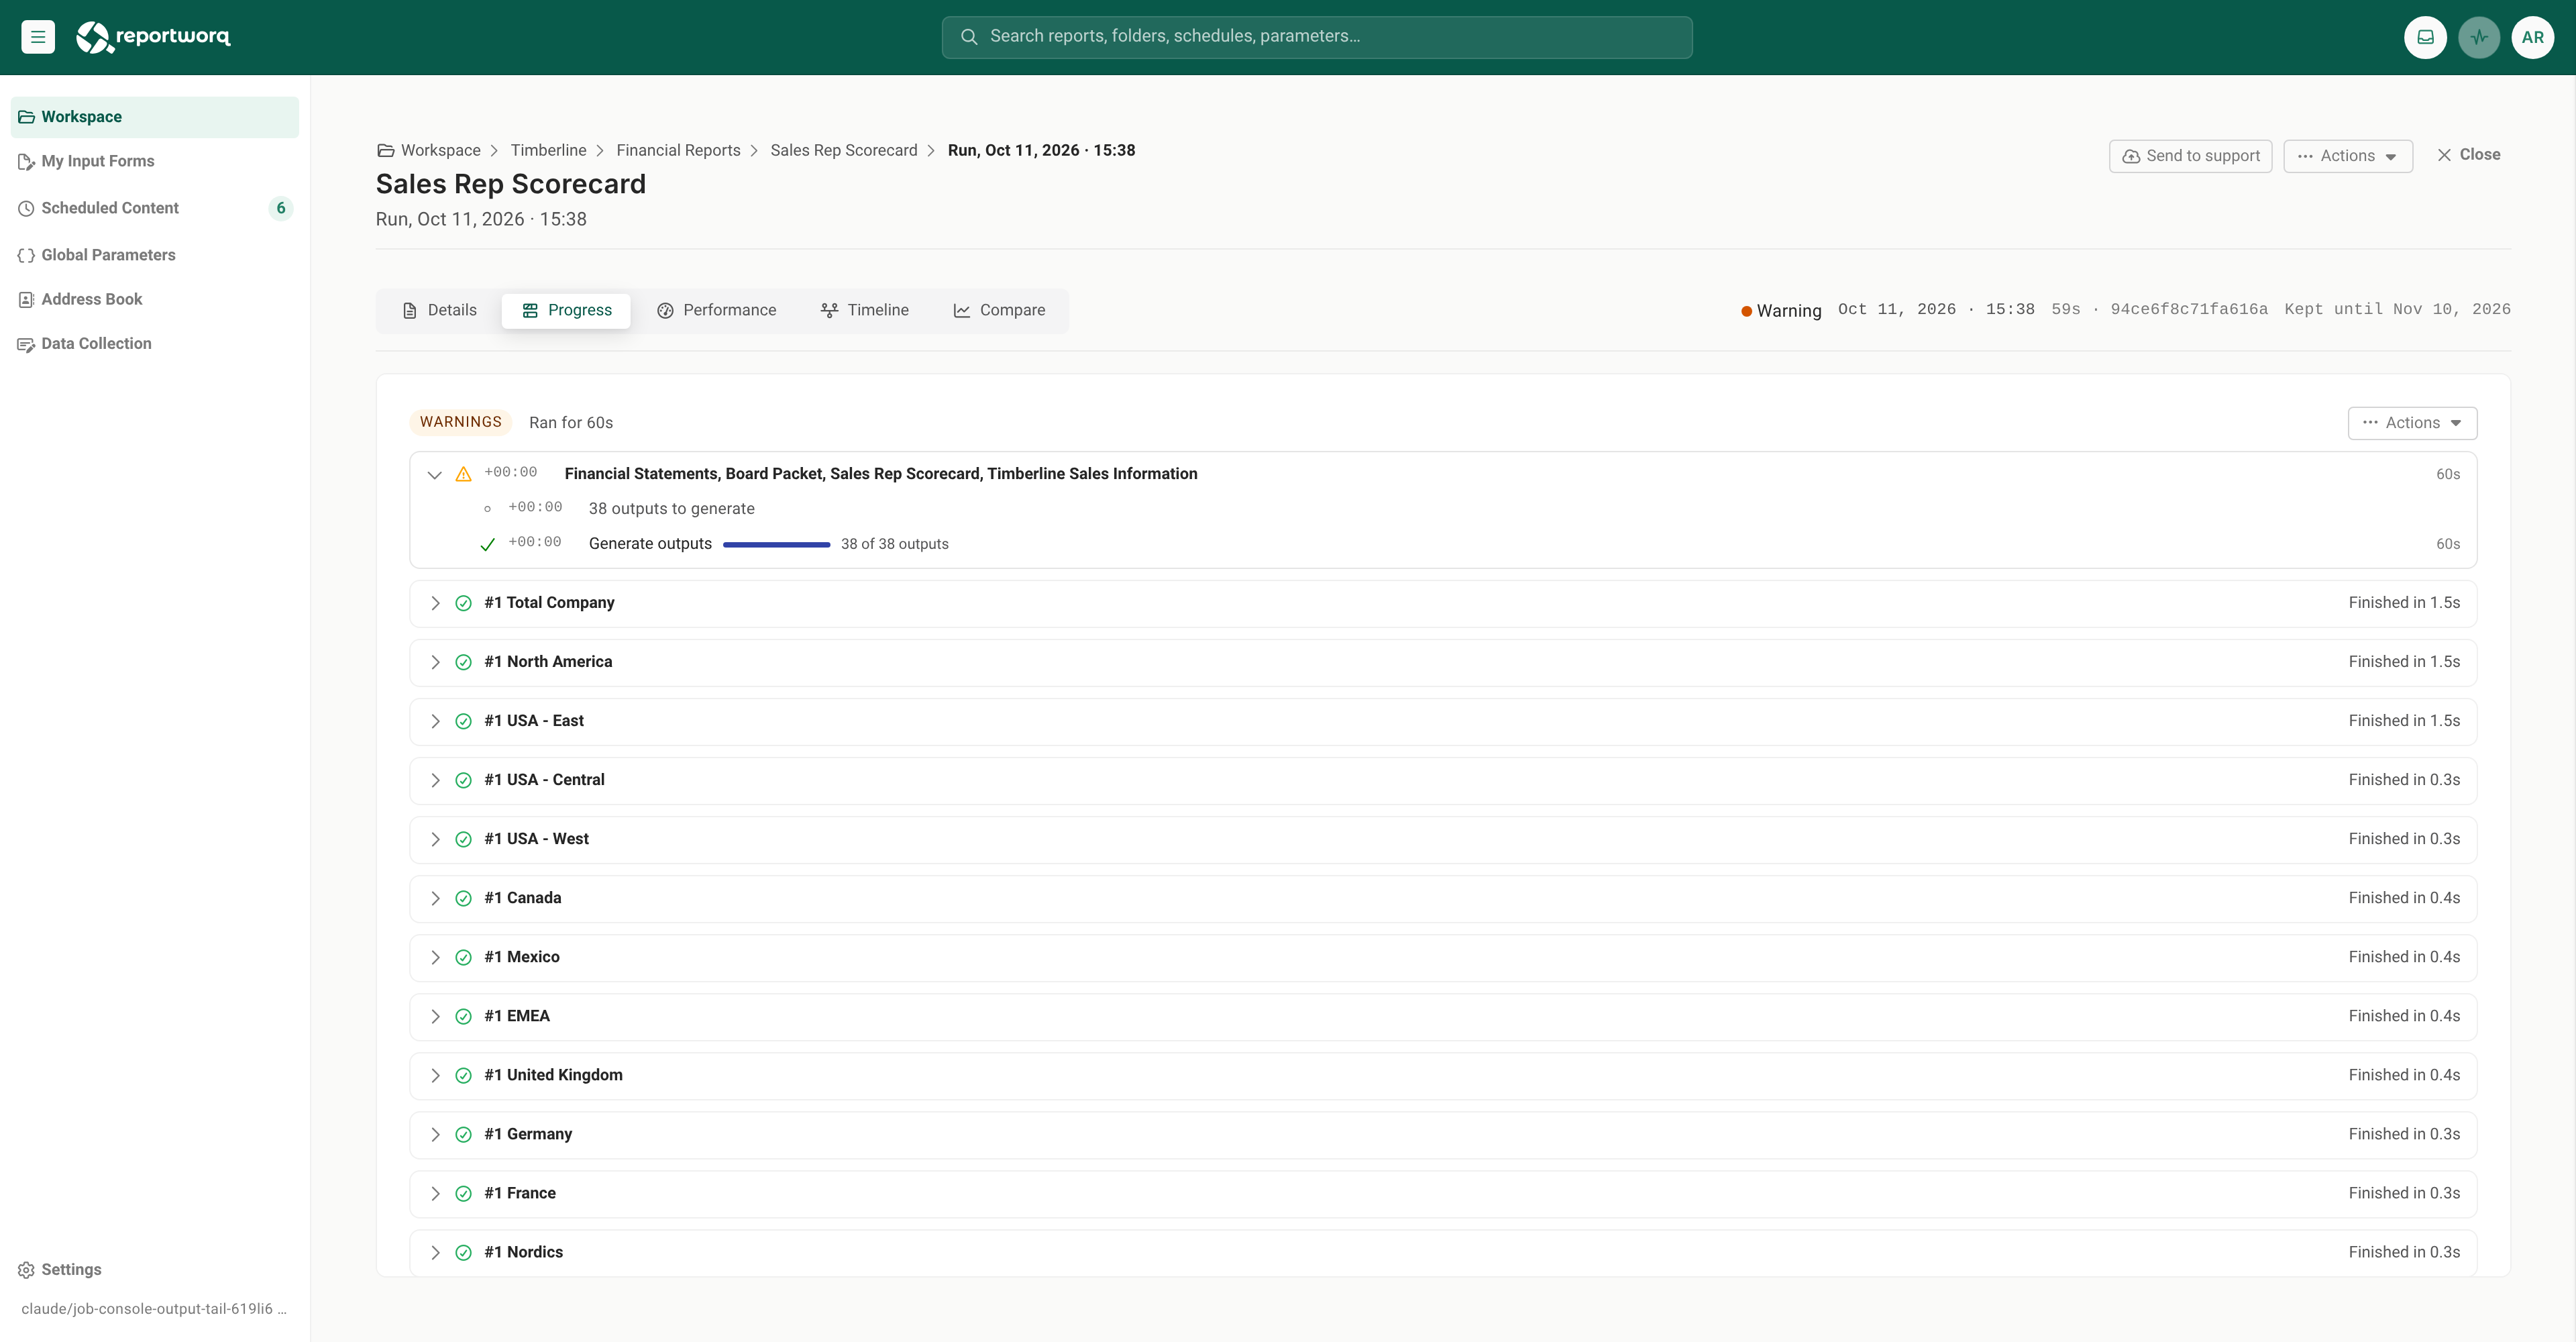The image size is (2576, 1342).
Task: Go to Financial Reports breadcrumb
Action: click(678, 150)
